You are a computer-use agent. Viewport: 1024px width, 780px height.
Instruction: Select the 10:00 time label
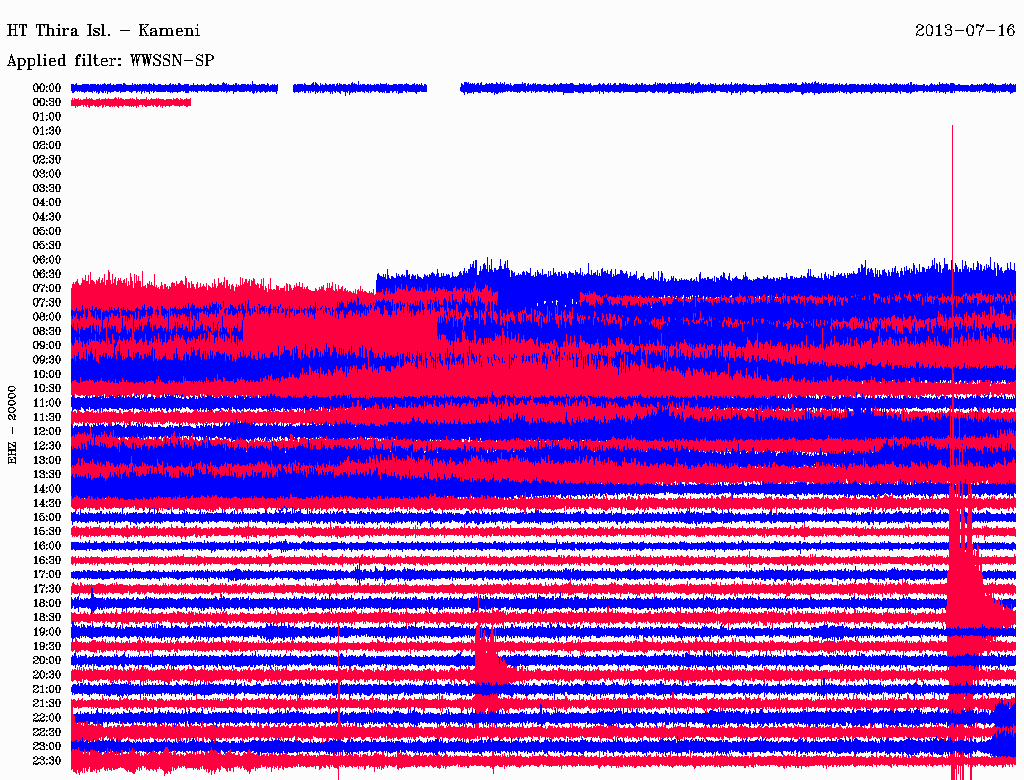coord(47,374)
